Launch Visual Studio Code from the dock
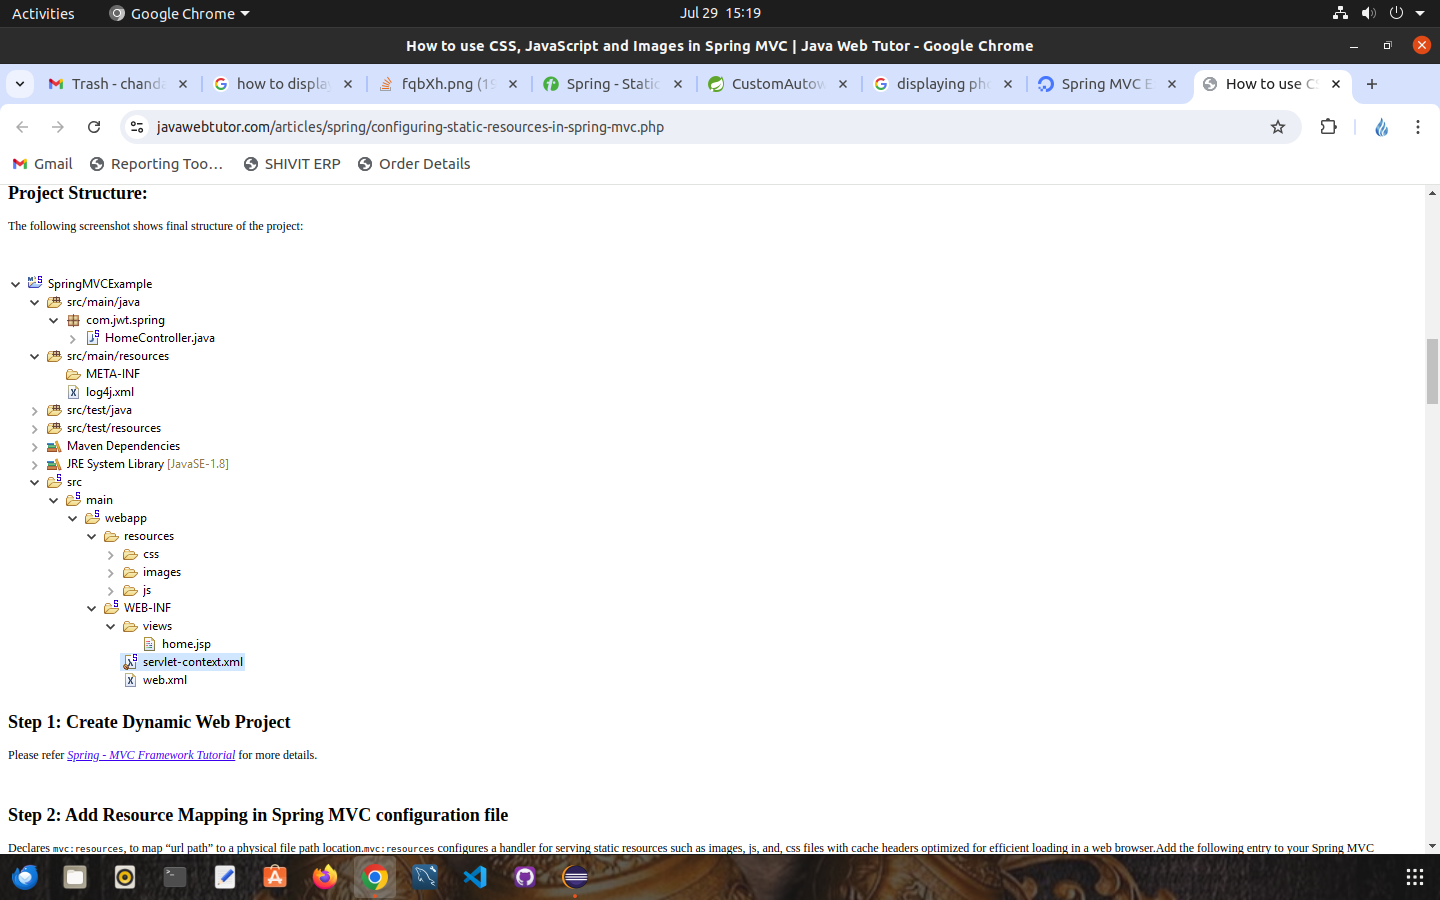The height and width of the screenshot is (900, 1440). (475, 877)
